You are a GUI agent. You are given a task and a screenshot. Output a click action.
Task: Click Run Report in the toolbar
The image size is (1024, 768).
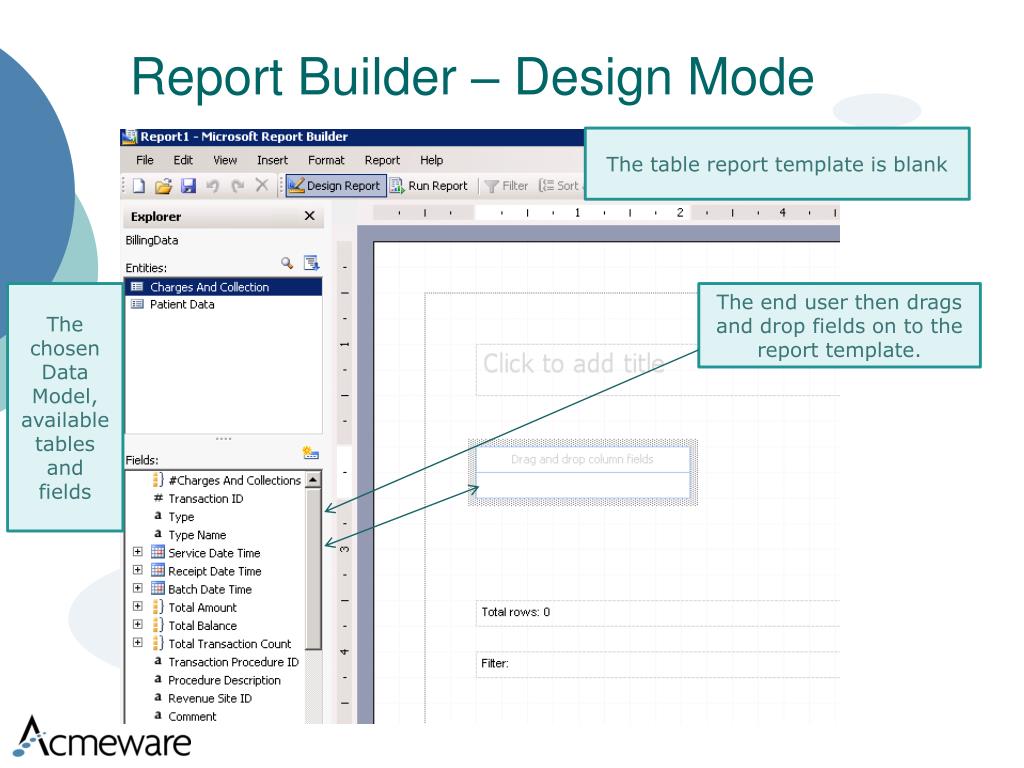(x=429, y=185)
